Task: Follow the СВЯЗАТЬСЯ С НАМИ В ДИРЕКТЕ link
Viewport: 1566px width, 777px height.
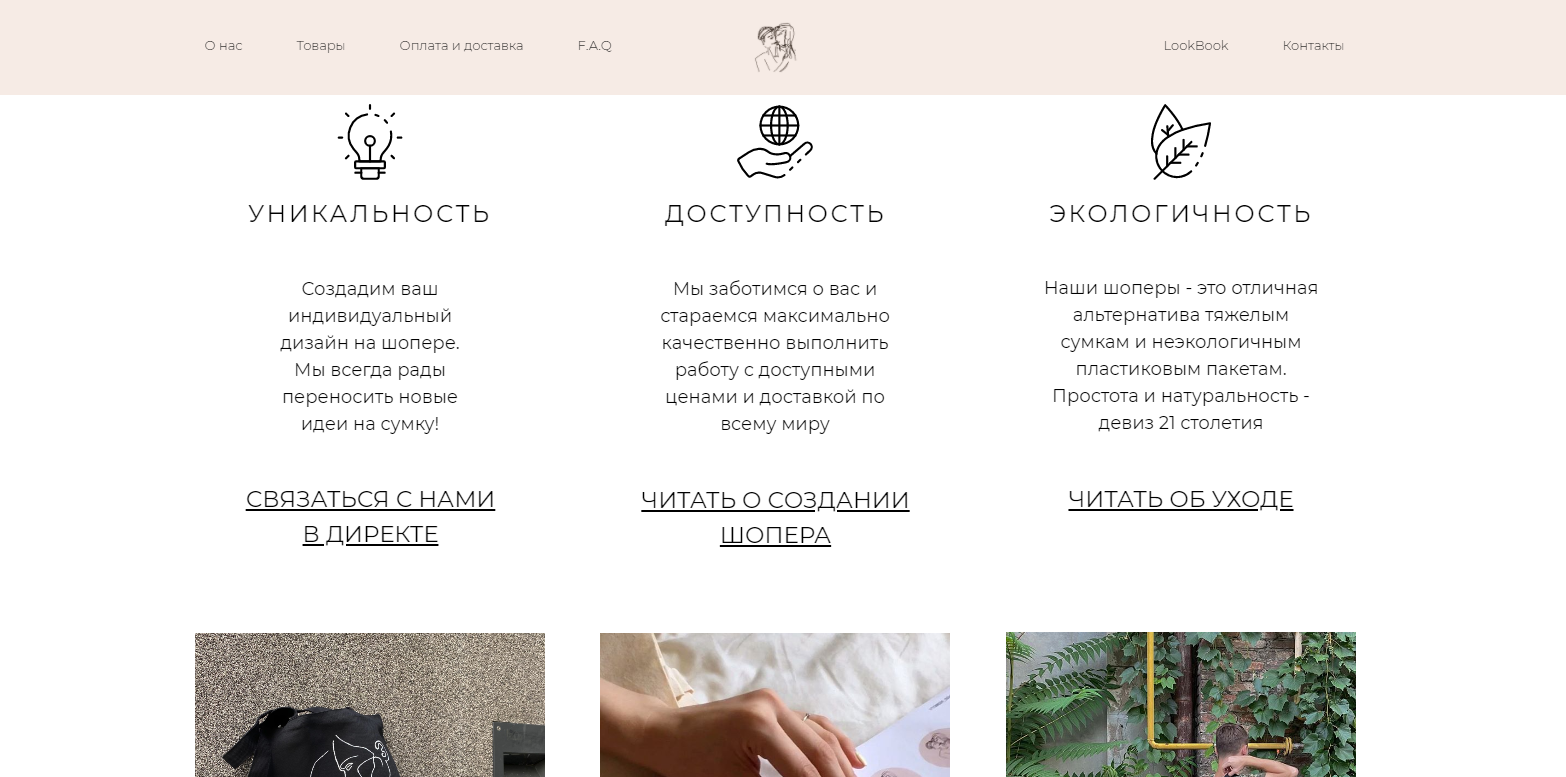Action: point(370,517)
